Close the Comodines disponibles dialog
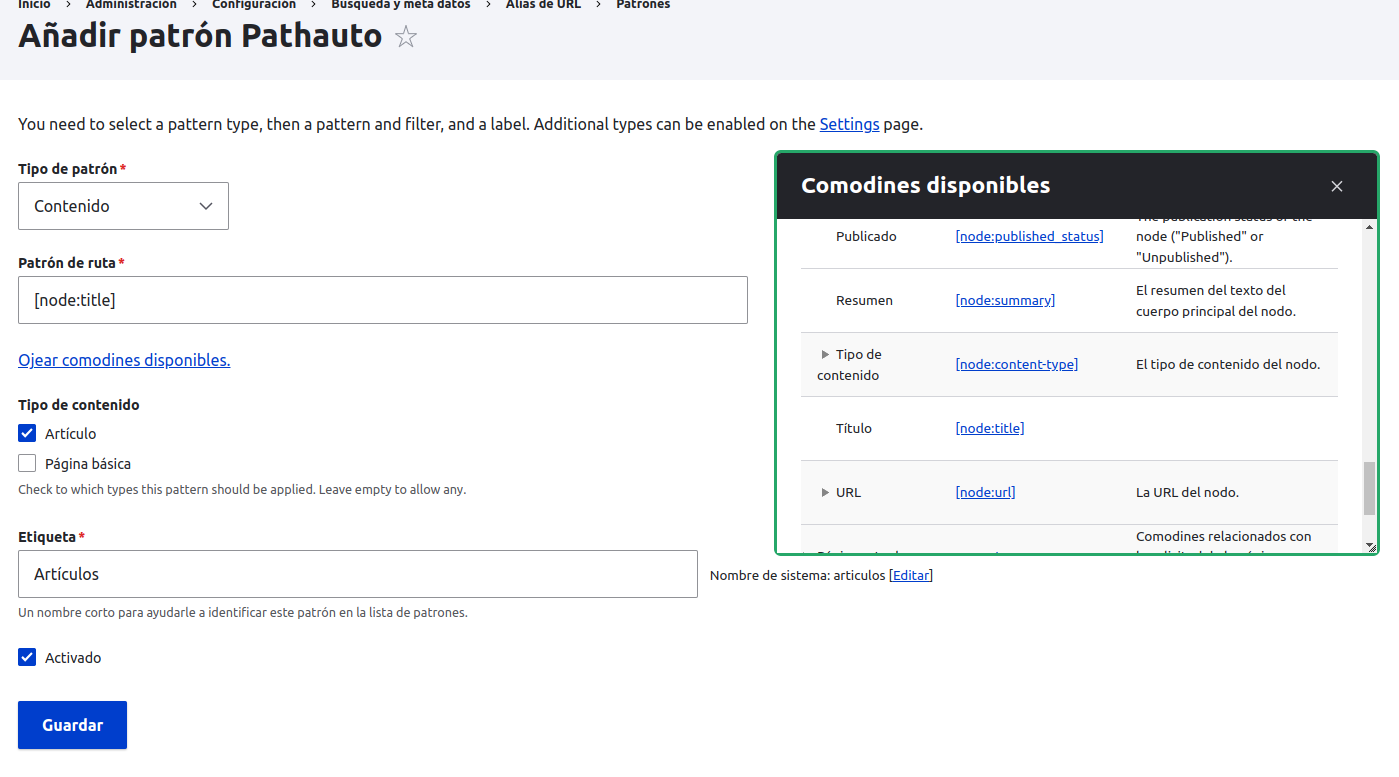 [1337, 186]
